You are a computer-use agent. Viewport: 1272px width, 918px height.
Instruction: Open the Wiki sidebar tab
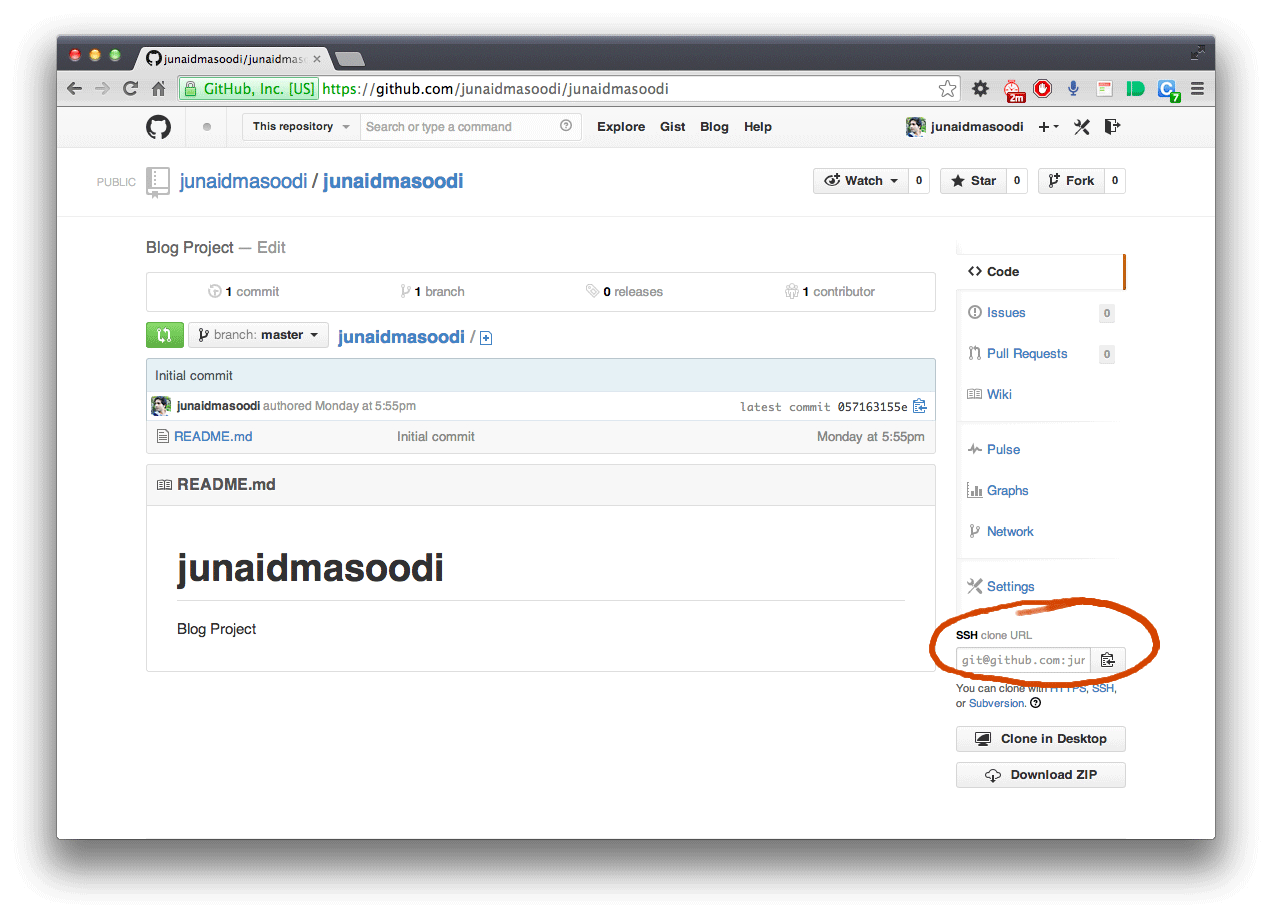[999, 394]
